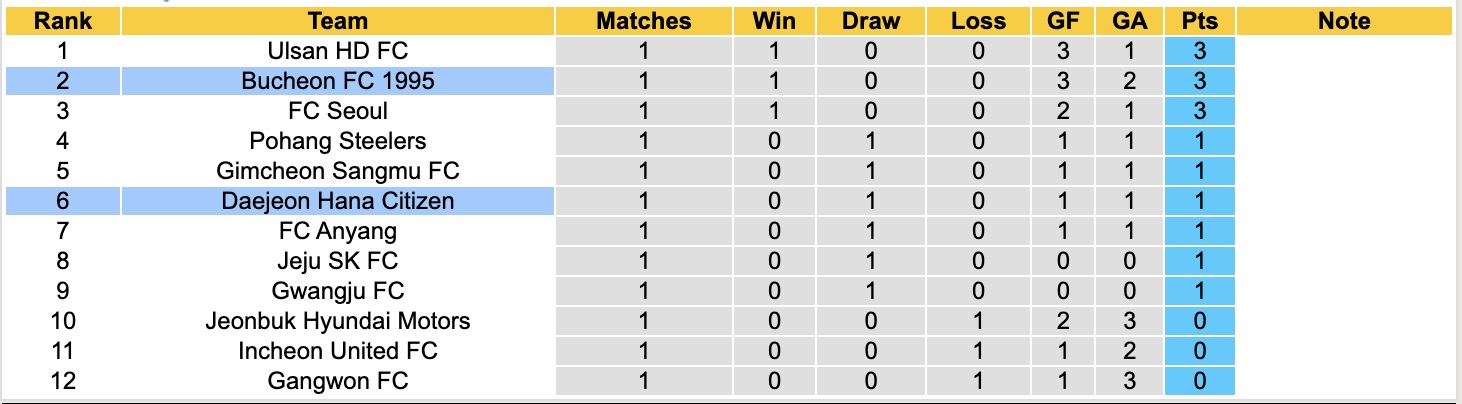
Task: Select the Gimcheon Sangmu FC team cell
Action: [x=338, y=171]
